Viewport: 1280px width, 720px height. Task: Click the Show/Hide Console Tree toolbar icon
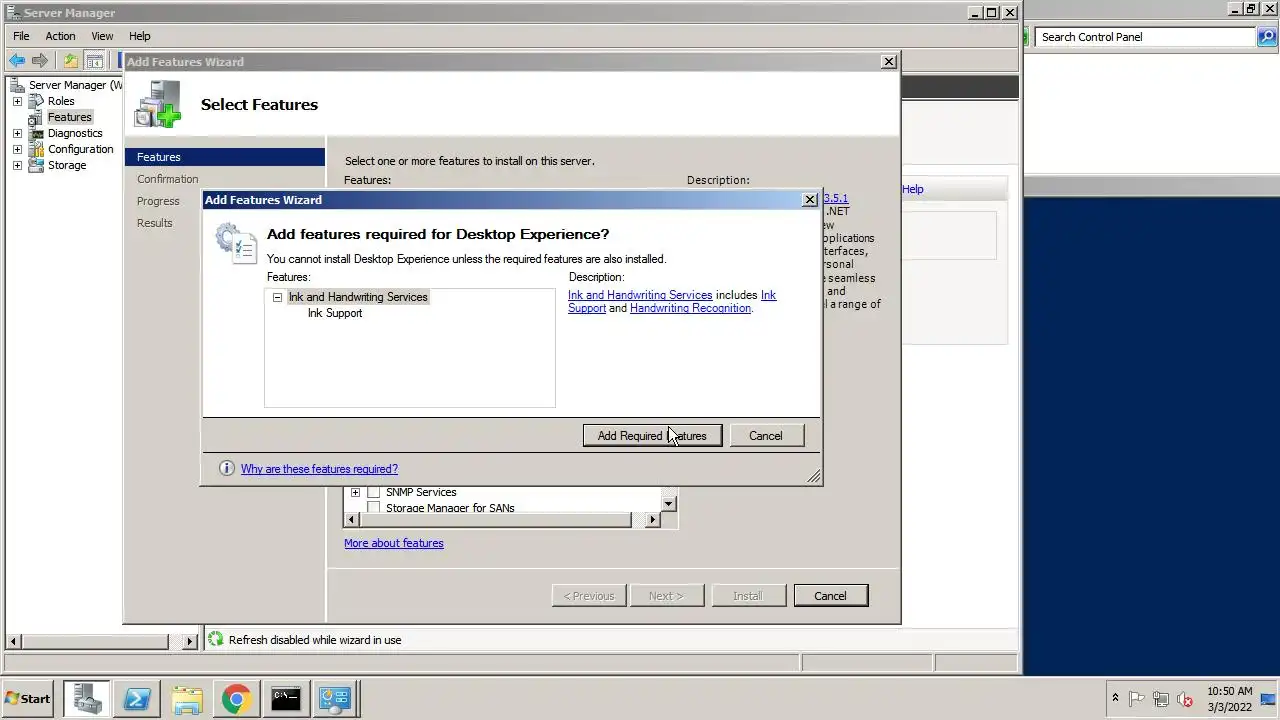point(93,61)
